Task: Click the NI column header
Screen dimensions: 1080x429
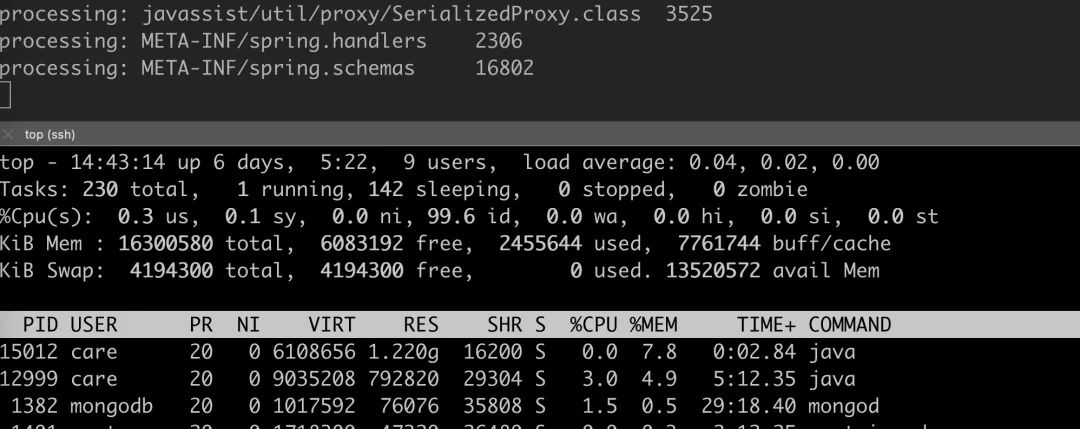Action: pos(249,324)
